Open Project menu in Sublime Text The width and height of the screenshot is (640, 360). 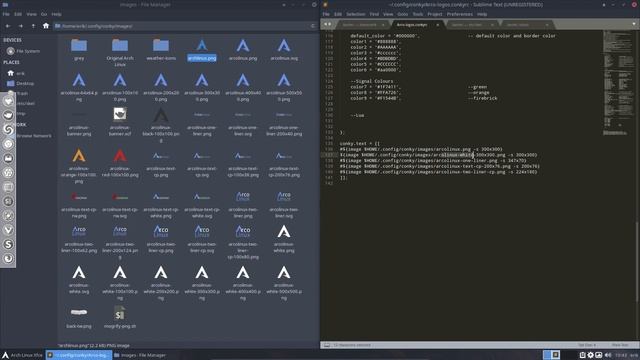(x=435, y=14)
